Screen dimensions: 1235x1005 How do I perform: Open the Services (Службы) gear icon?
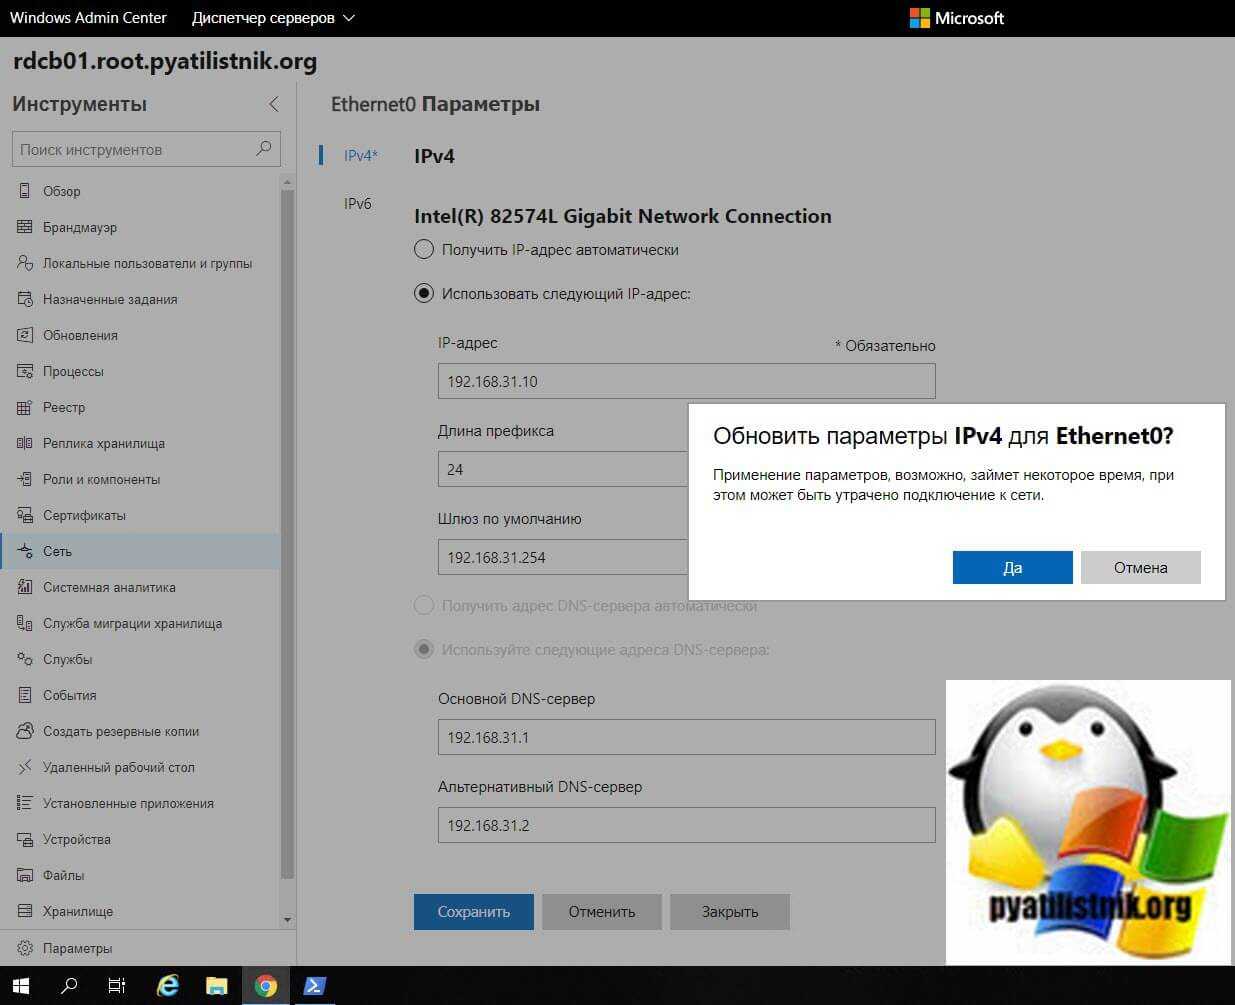point(25,659)
